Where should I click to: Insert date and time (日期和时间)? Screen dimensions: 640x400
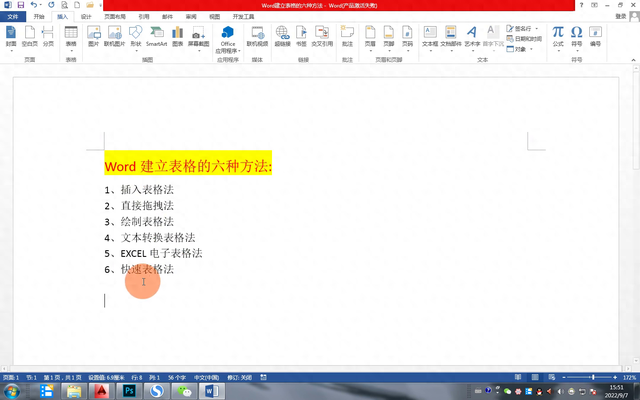coord(524,39)
